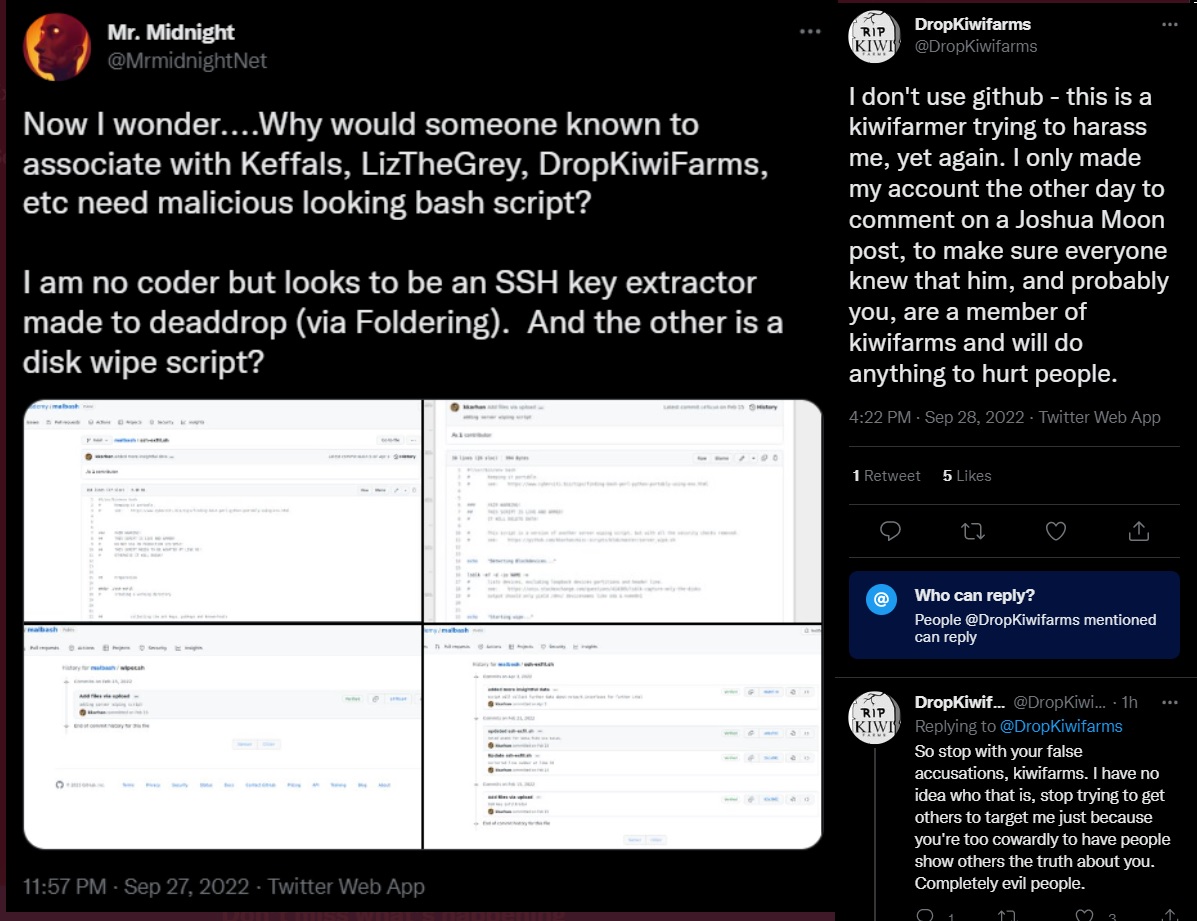Open the more options menu on Mr. Midnight's tweet
This screenshot has width=1197, height=921.
(808, 31)
